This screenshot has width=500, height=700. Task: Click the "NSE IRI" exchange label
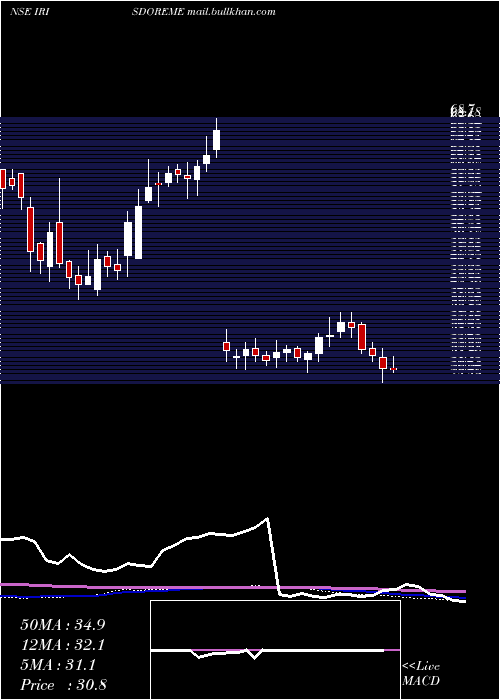29,12
